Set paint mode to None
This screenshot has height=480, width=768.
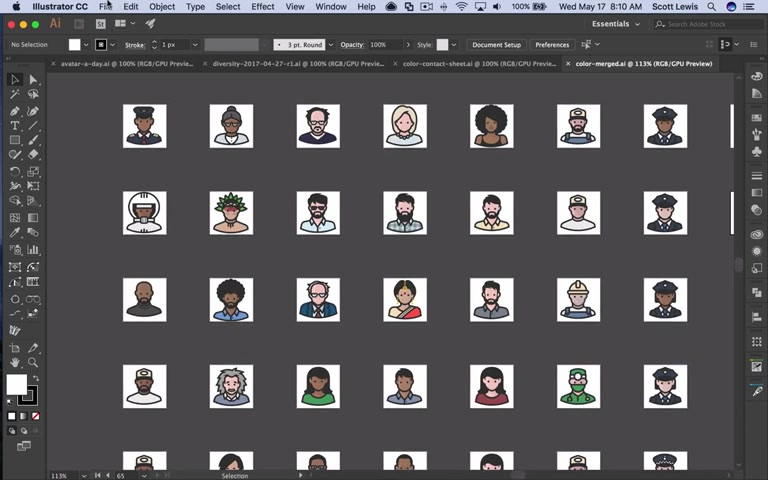[x=36, y=416]
